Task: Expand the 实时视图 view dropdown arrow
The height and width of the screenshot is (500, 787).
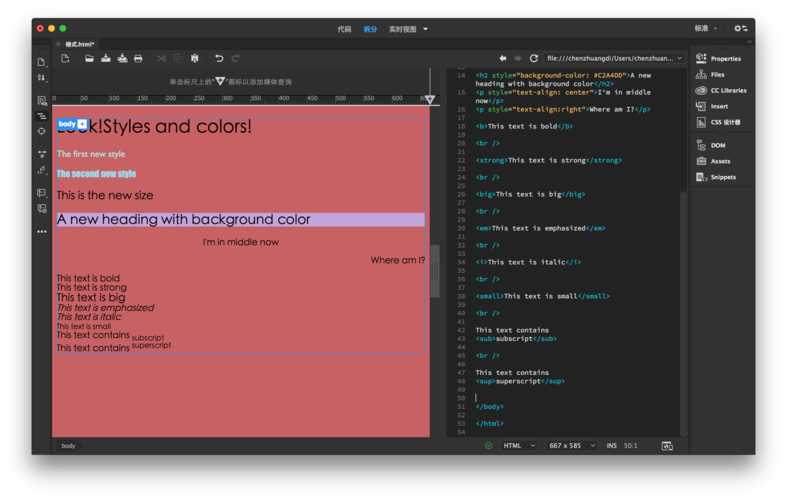Action: (x=425, y=29)
